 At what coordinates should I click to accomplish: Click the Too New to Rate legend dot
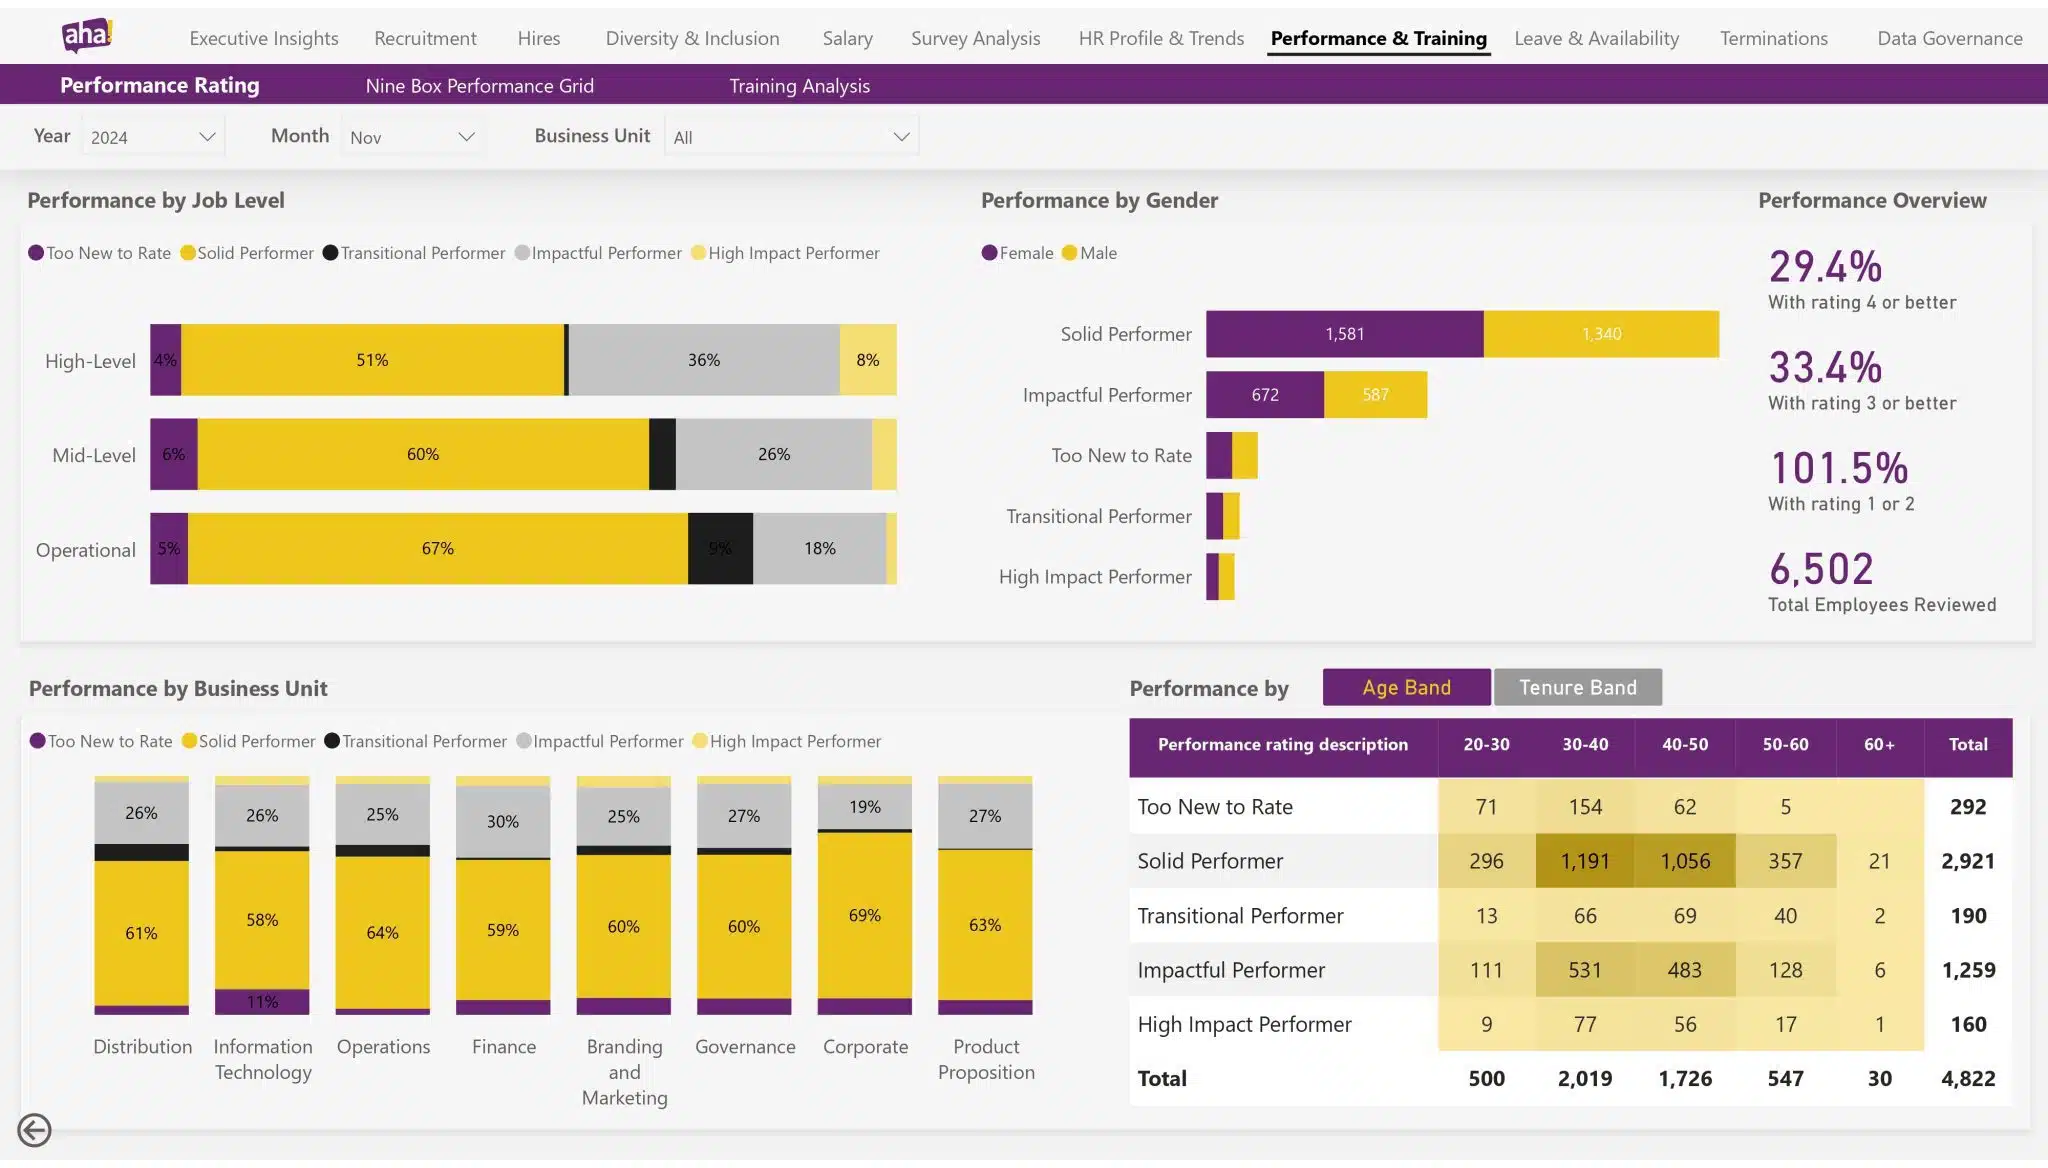[37, 253]
